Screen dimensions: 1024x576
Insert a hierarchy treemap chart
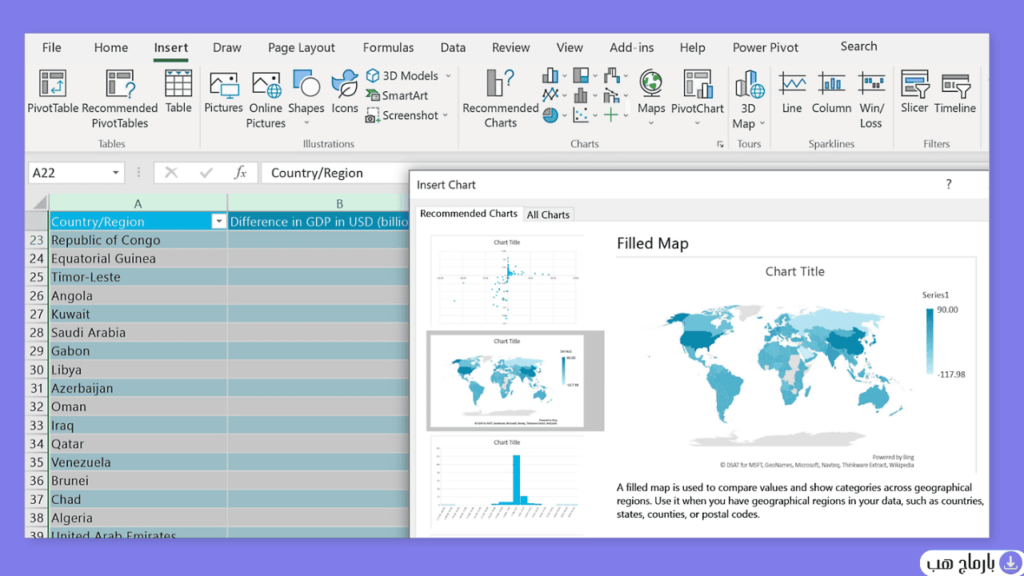click(581, 76)
